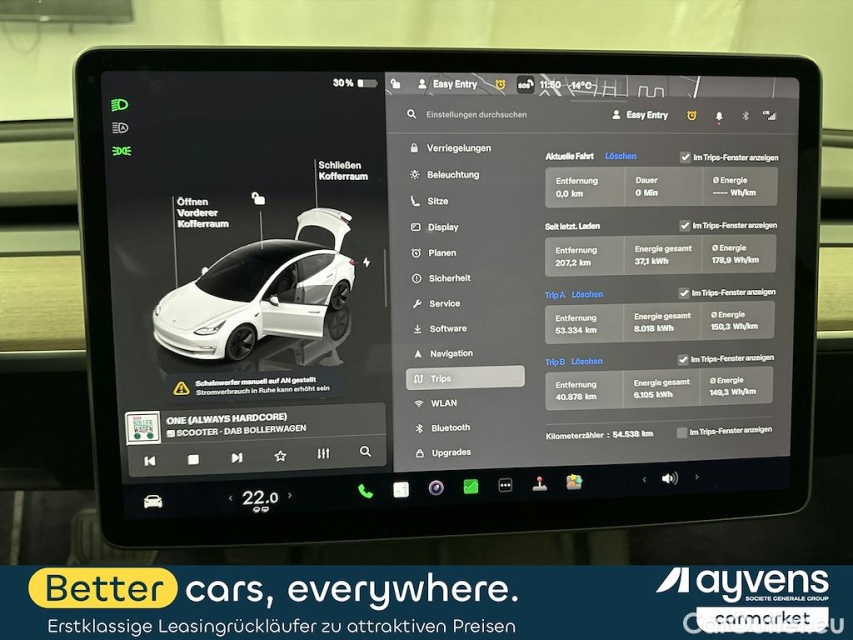Open the Toybox app icon

pyautogui.click(x=574, y=482)
